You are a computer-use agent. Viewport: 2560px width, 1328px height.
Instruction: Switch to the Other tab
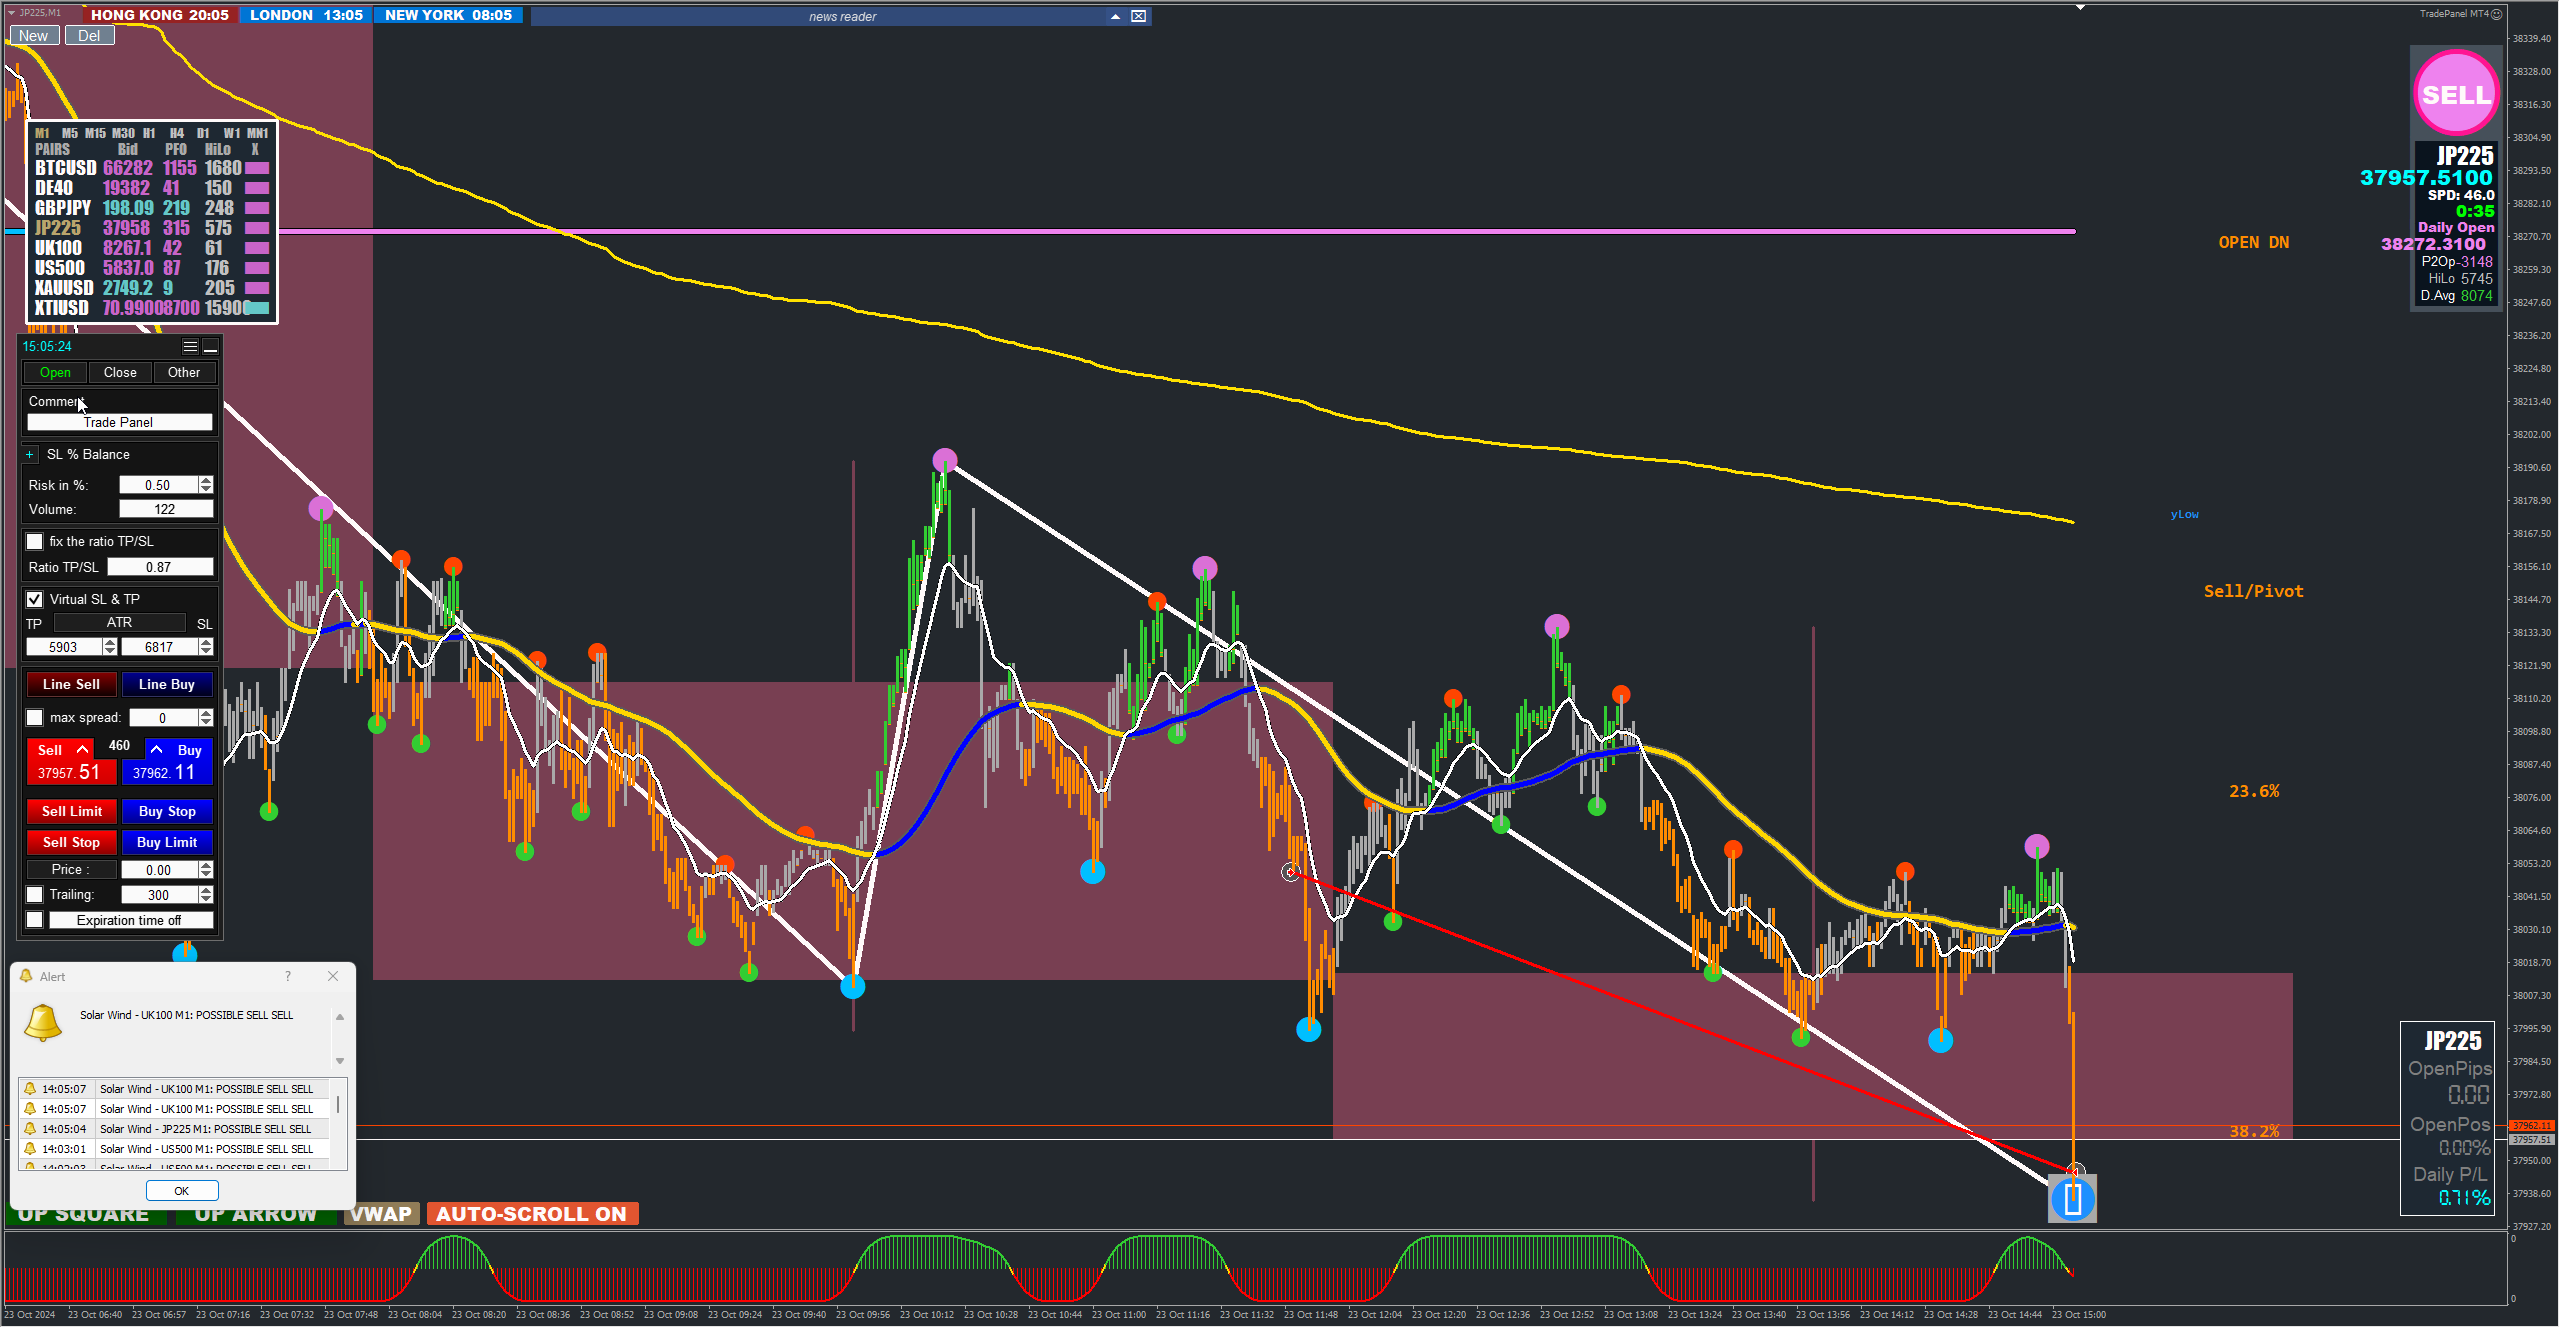184,372
